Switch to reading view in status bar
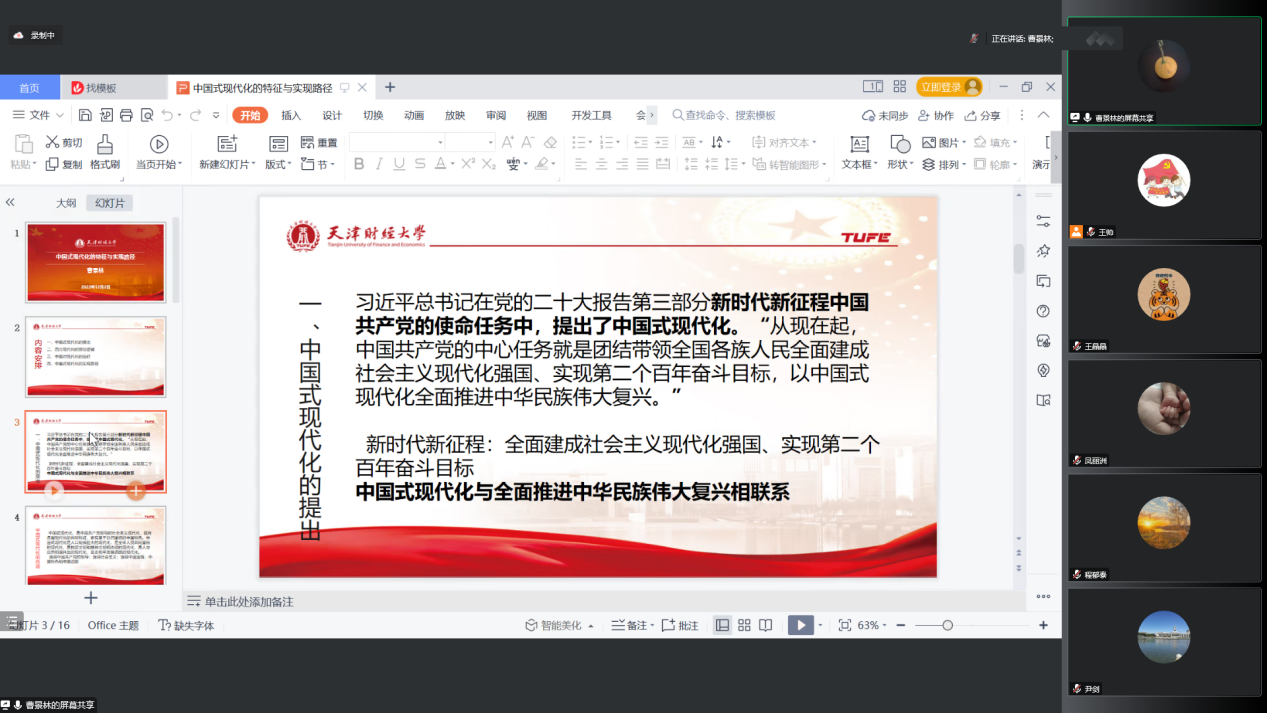This screenshot has height=713, width=1267. tap(765, 625)
